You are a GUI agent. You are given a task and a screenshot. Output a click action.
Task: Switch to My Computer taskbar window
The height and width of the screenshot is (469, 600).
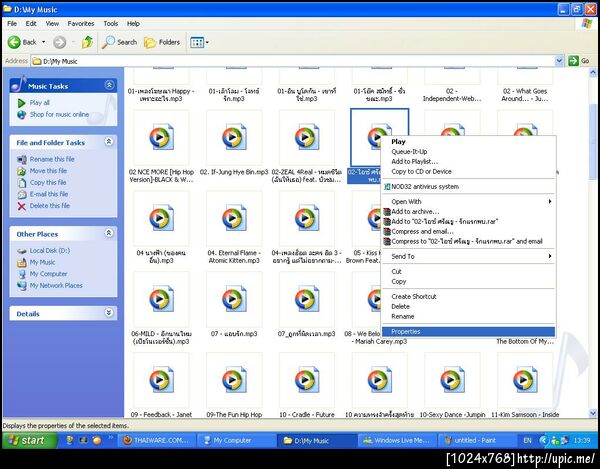(236, 440)
